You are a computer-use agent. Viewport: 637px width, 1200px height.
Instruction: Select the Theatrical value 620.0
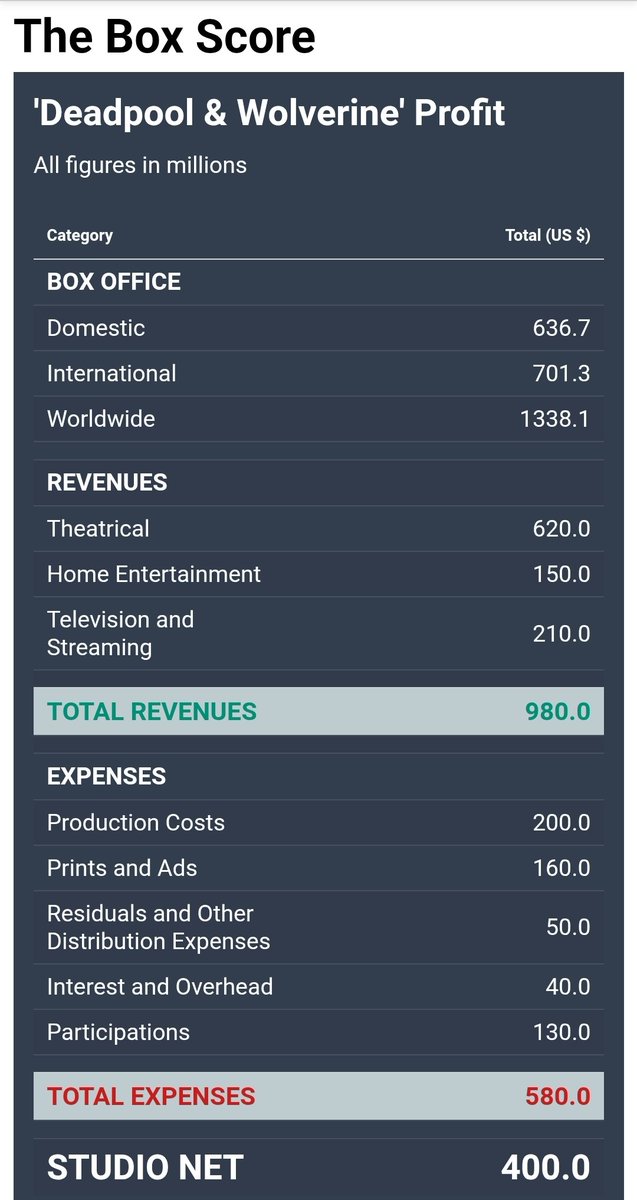tap(561, 529)
